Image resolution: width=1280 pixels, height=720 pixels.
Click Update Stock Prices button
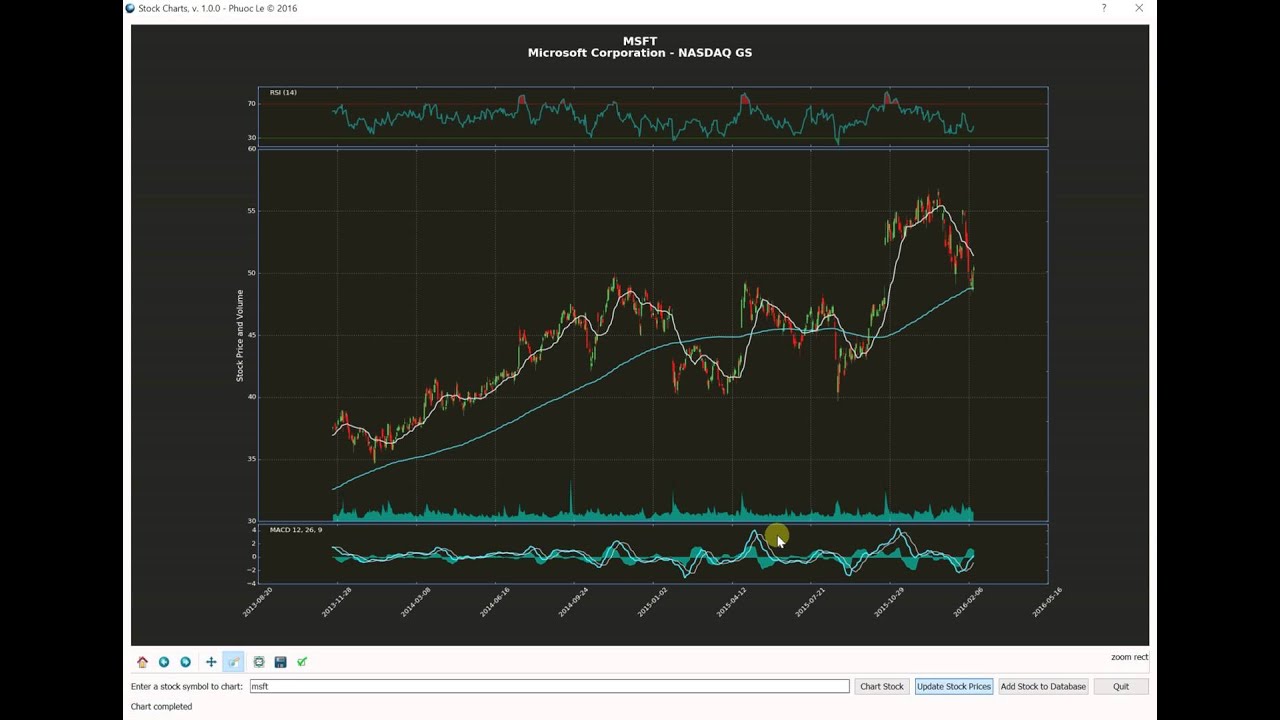pyautogui.click(x=954, y=686)
